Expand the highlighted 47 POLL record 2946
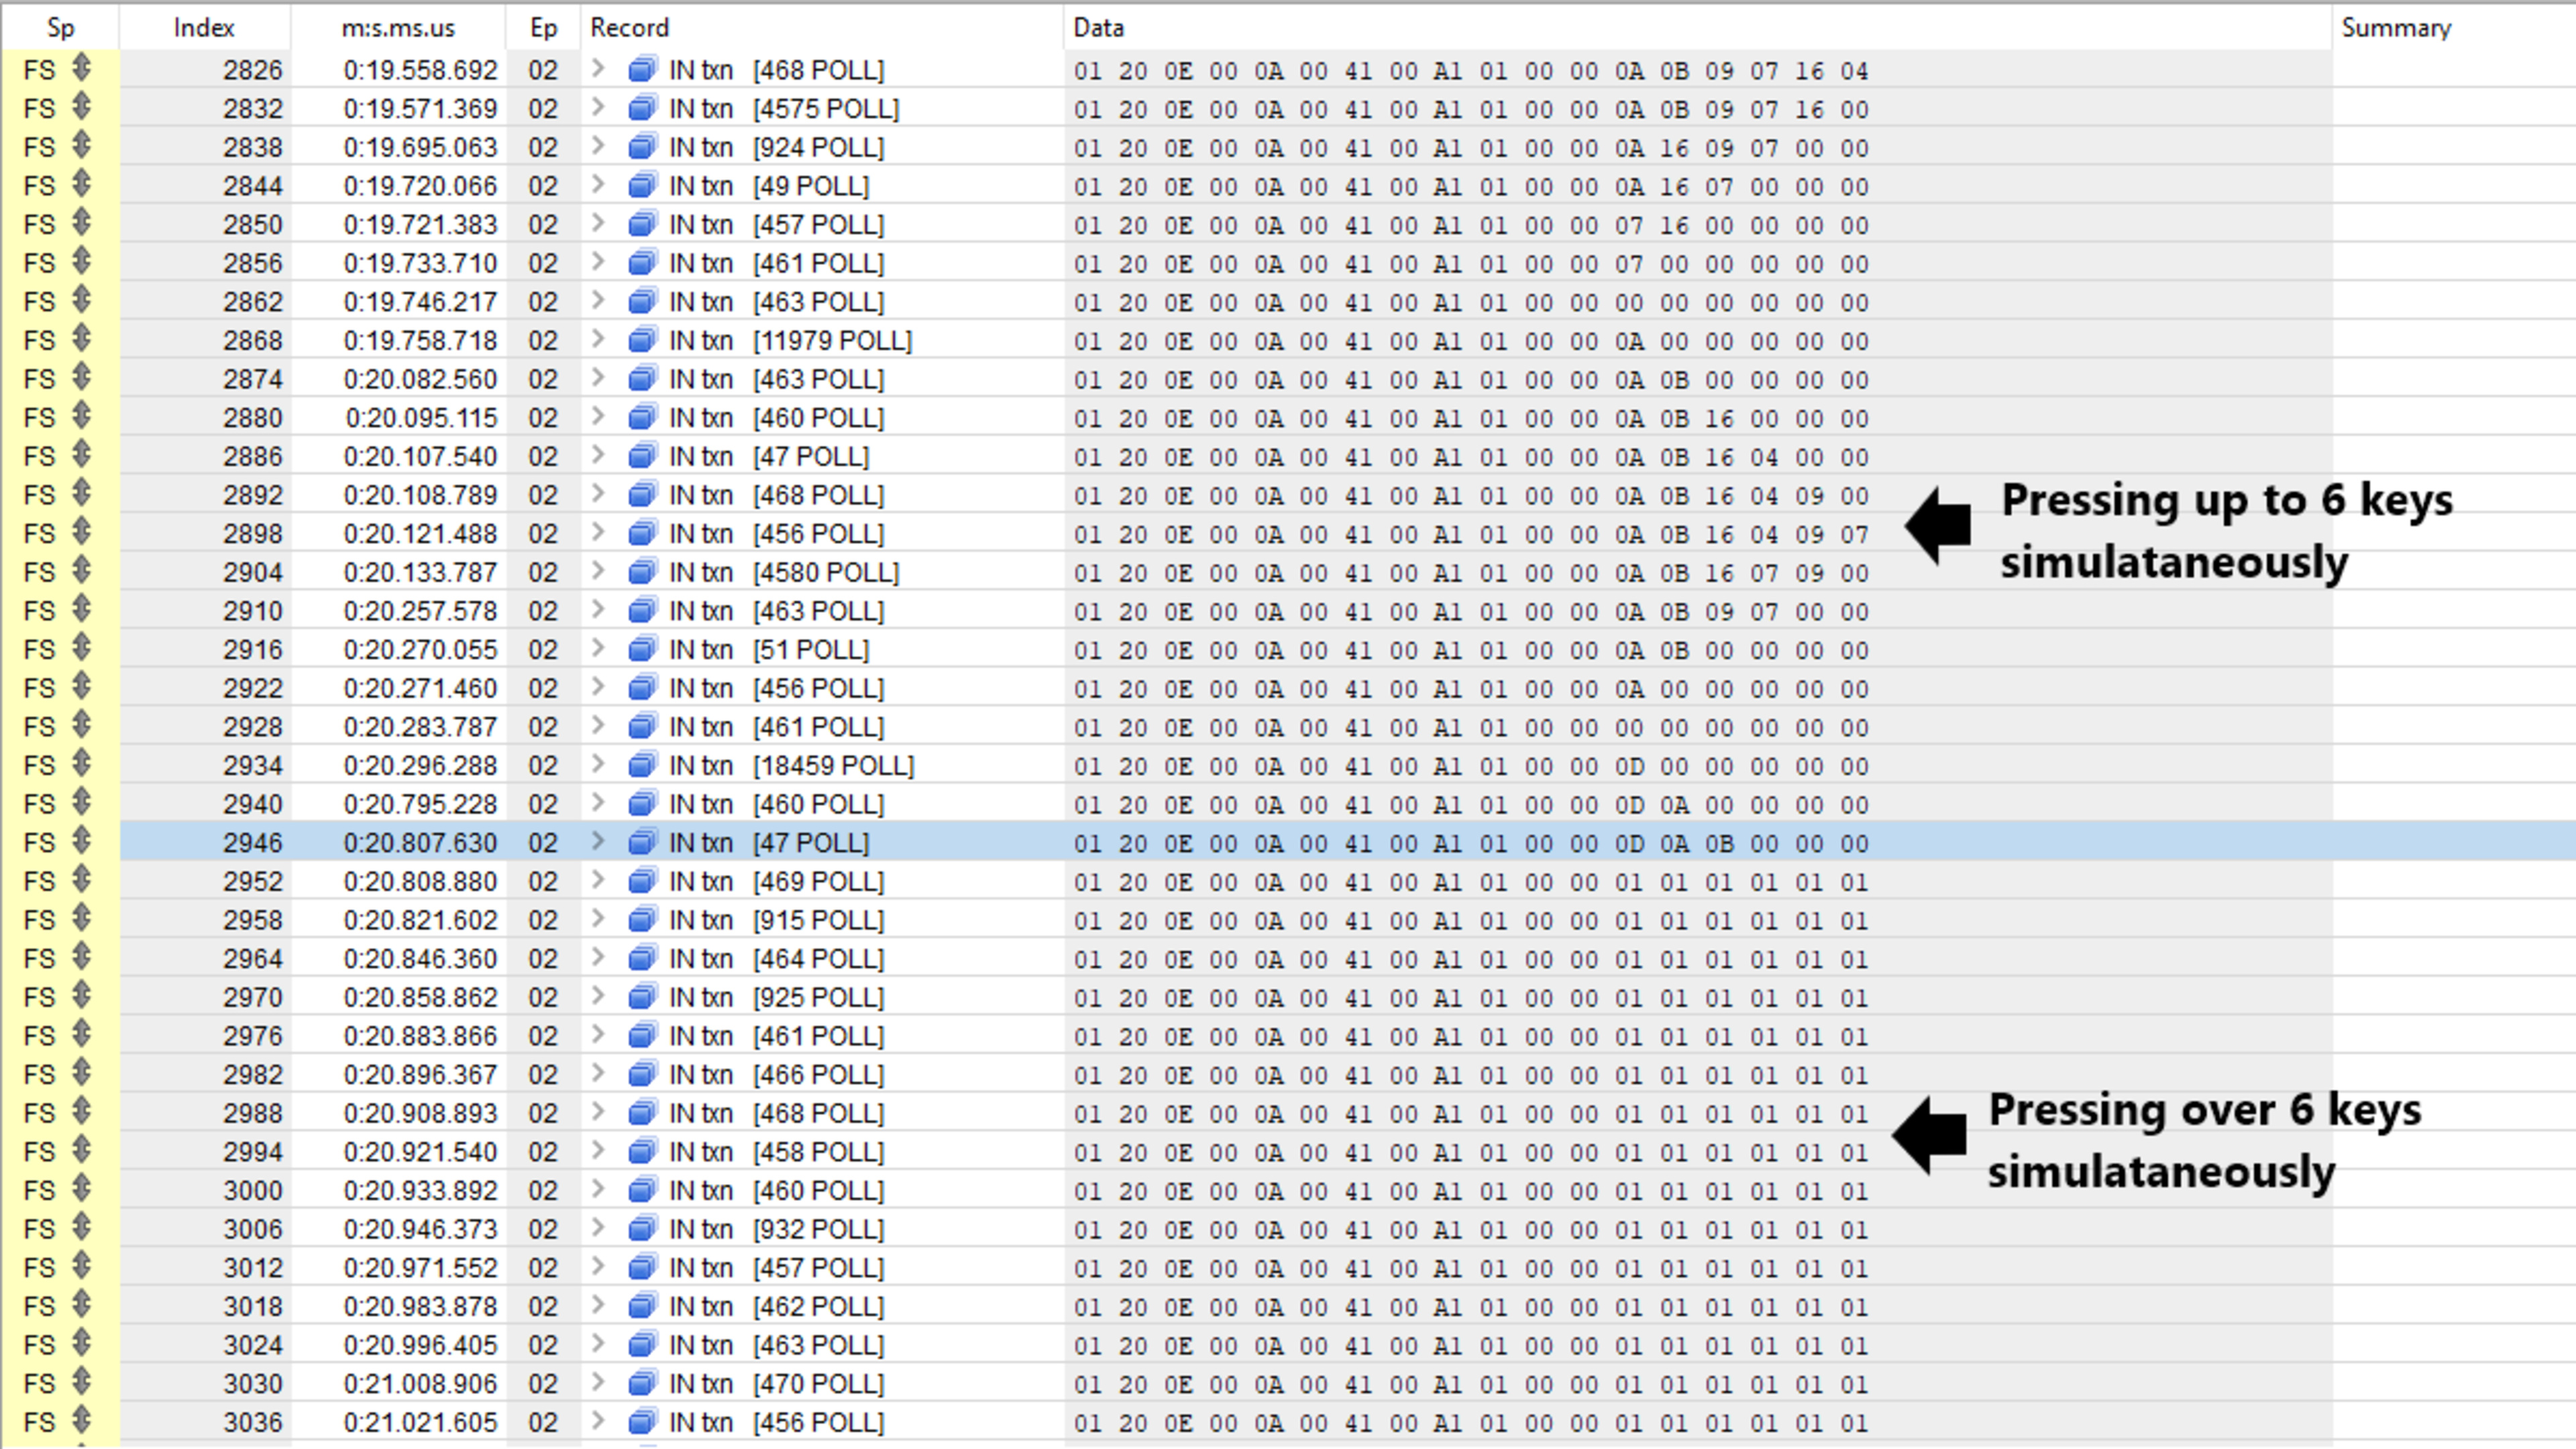 click(x=598, y=842)
